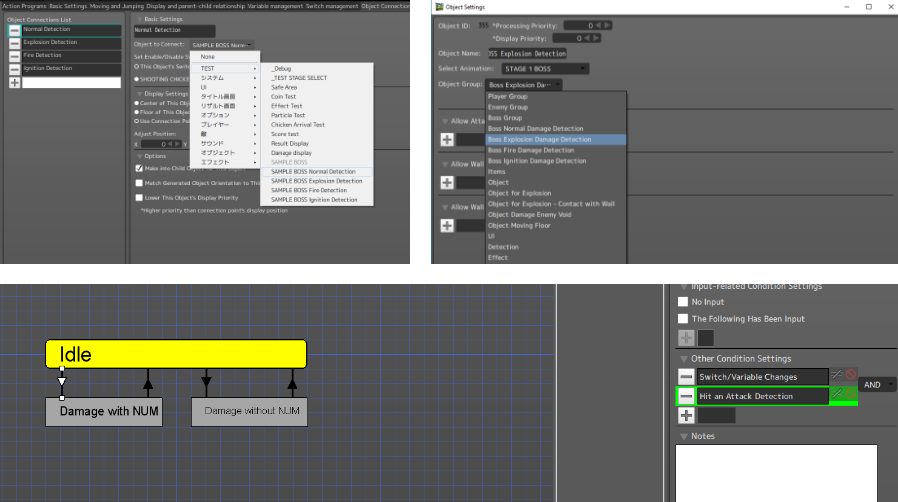Image resolution: width=898 pixels, height=502 pixels.
Task: Click into the Notes text area
Action: coord(775,472)
